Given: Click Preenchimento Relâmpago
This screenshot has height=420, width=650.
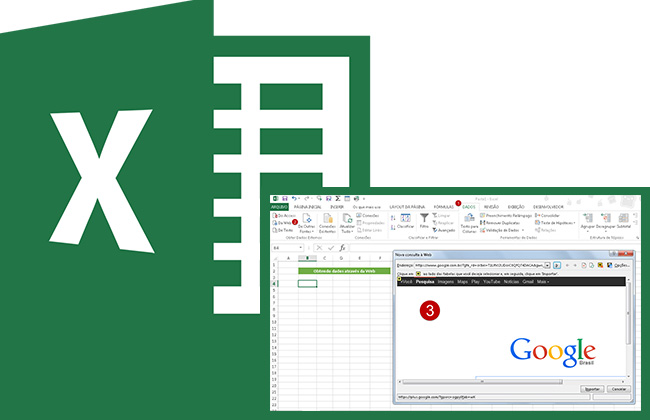Looking at the screenshot, I should pyautogui.click(x=506, y=216).
